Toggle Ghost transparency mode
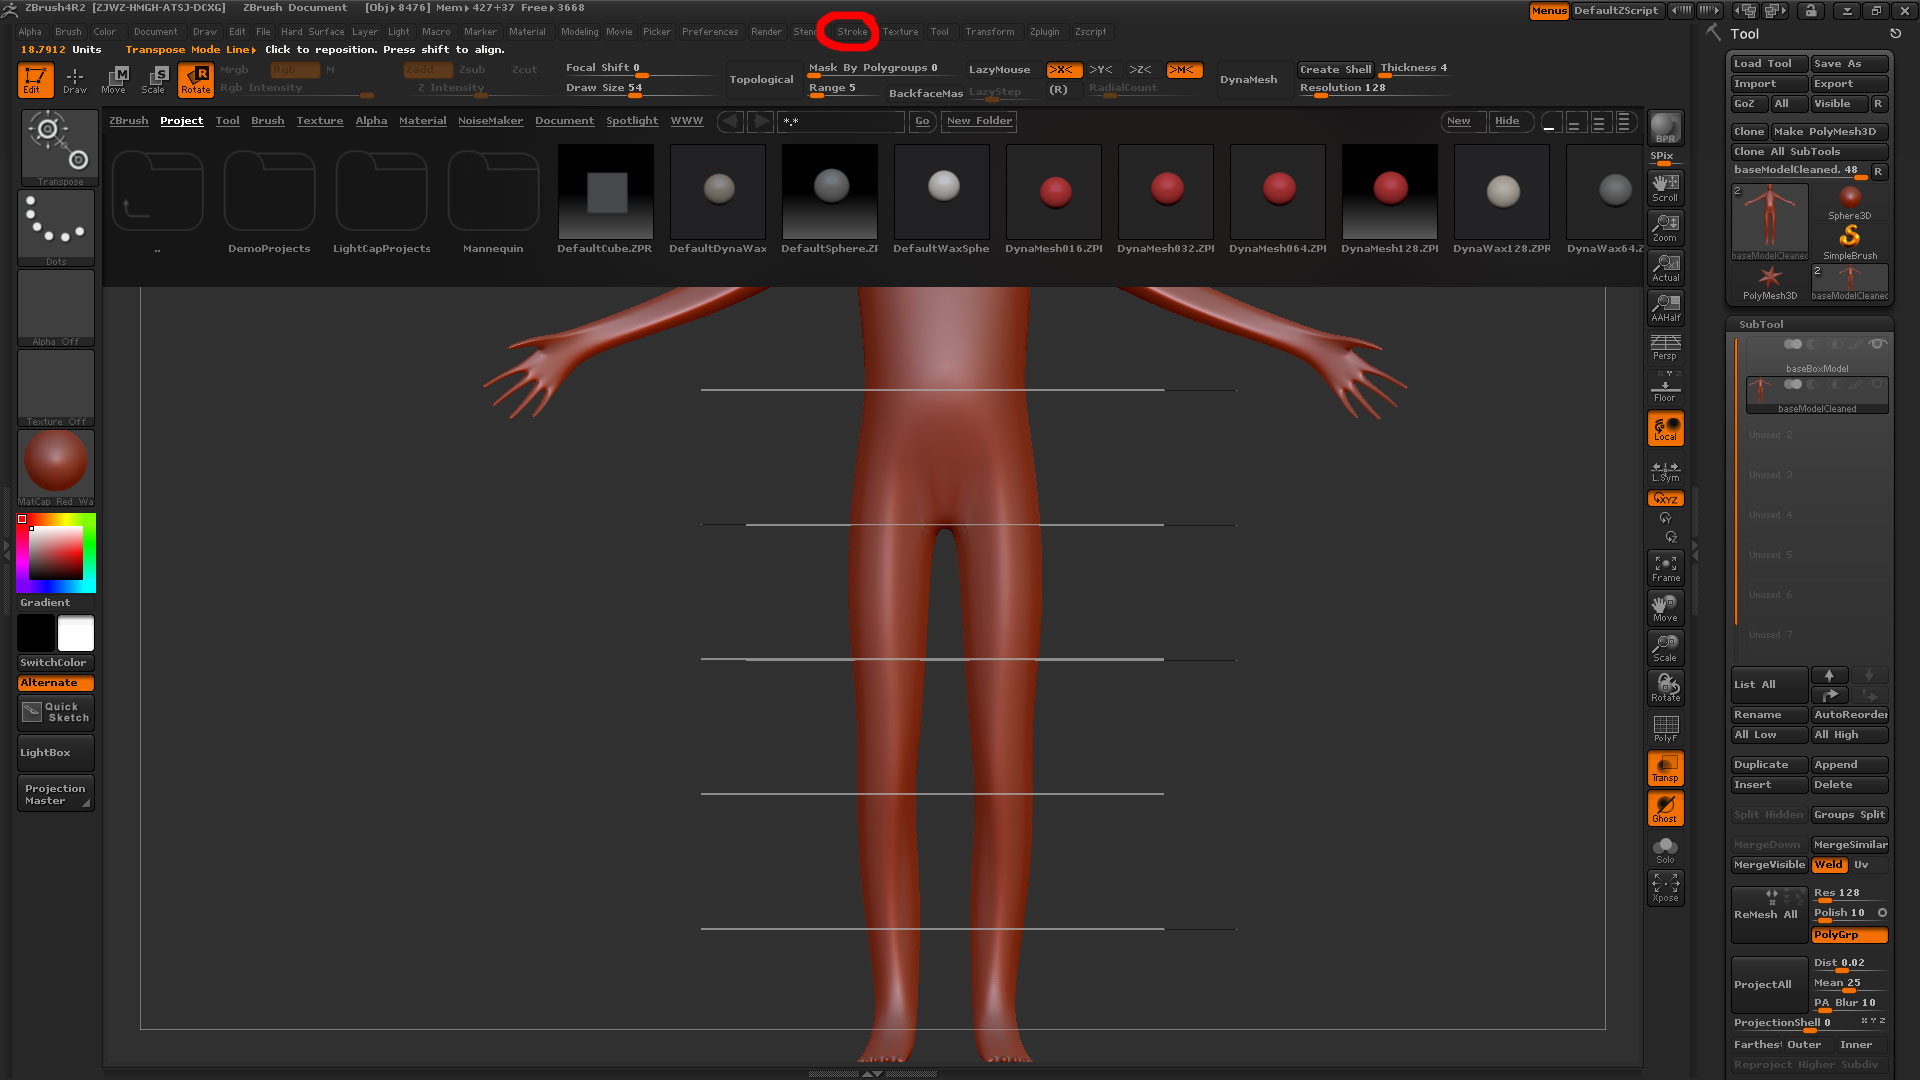 (x=1665, y=808)
